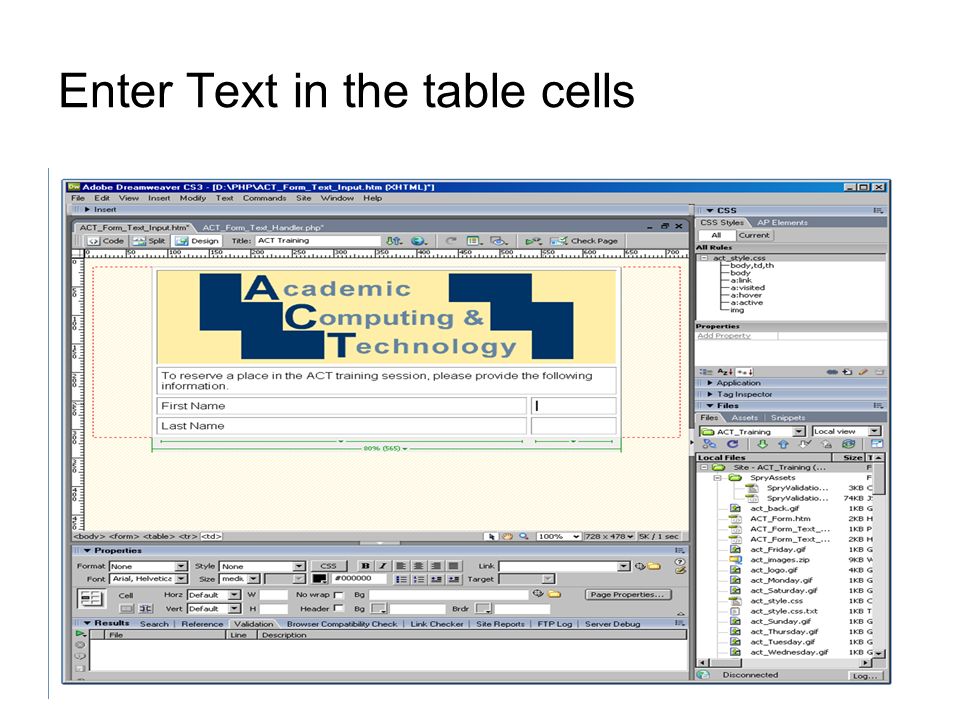Image resolution: width=960 pixels, height=720 pixels.
Task: Open the Commands menu
Action: [x=264, y=198]
